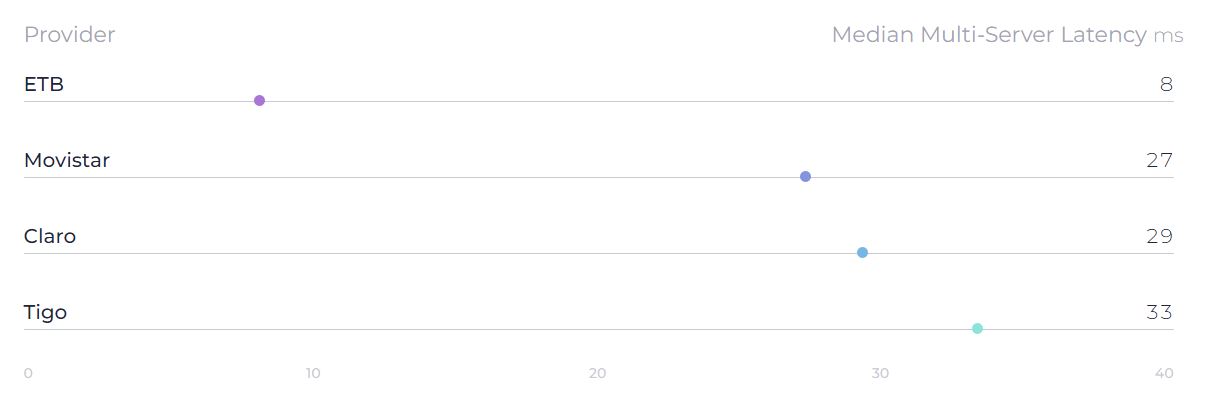This screenshot has width=1213, height=404.
Task: Select the ETB provider label
Action: pos(44,84)
